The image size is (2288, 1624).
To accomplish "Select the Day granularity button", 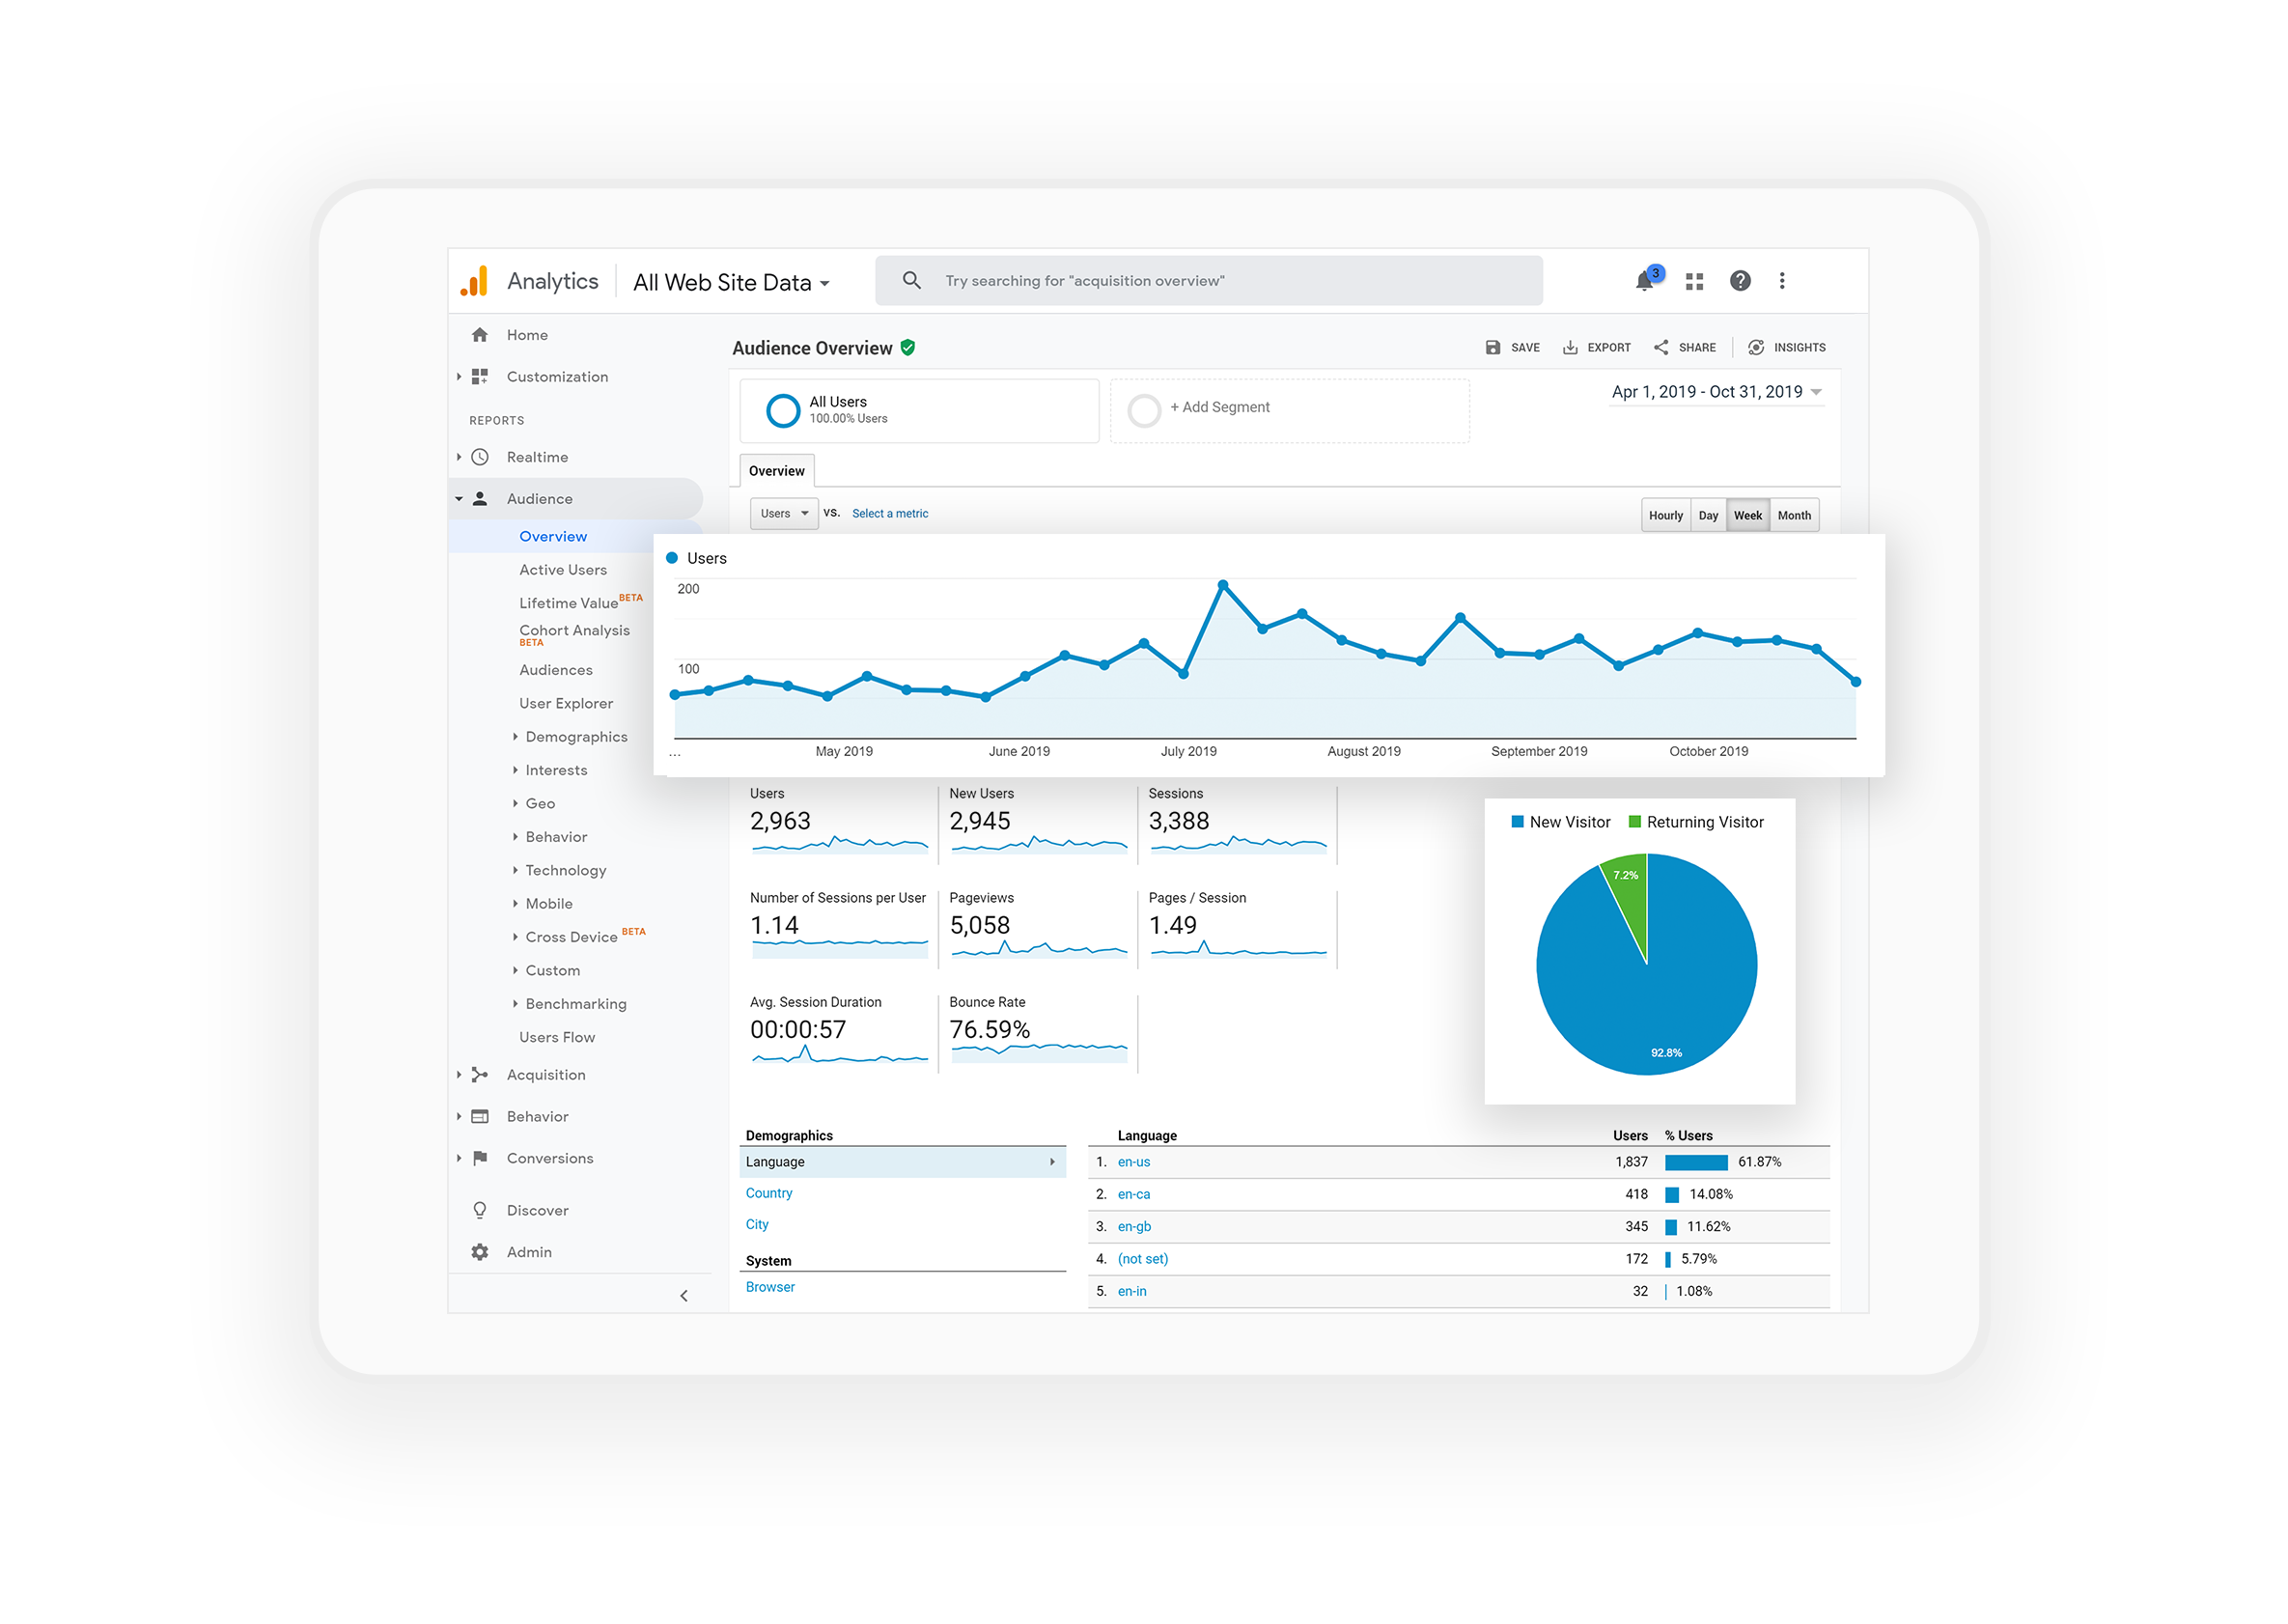I will tap(1708, 516).
